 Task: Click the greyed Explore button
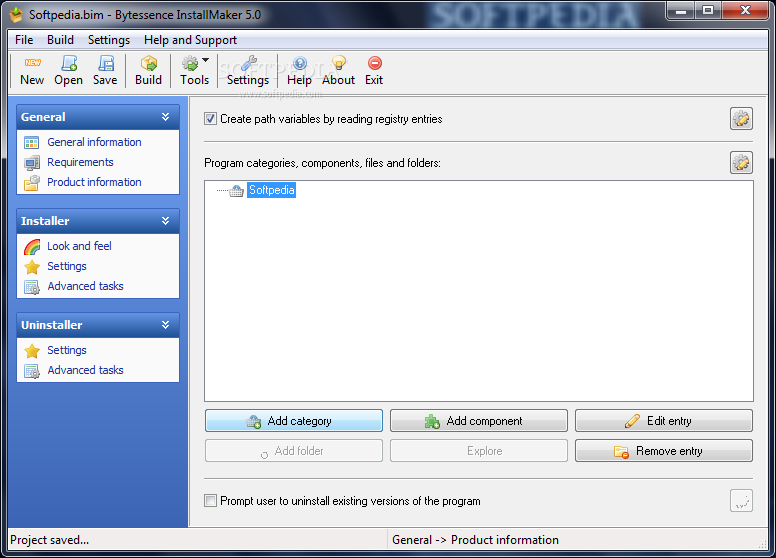click(479, 451)
